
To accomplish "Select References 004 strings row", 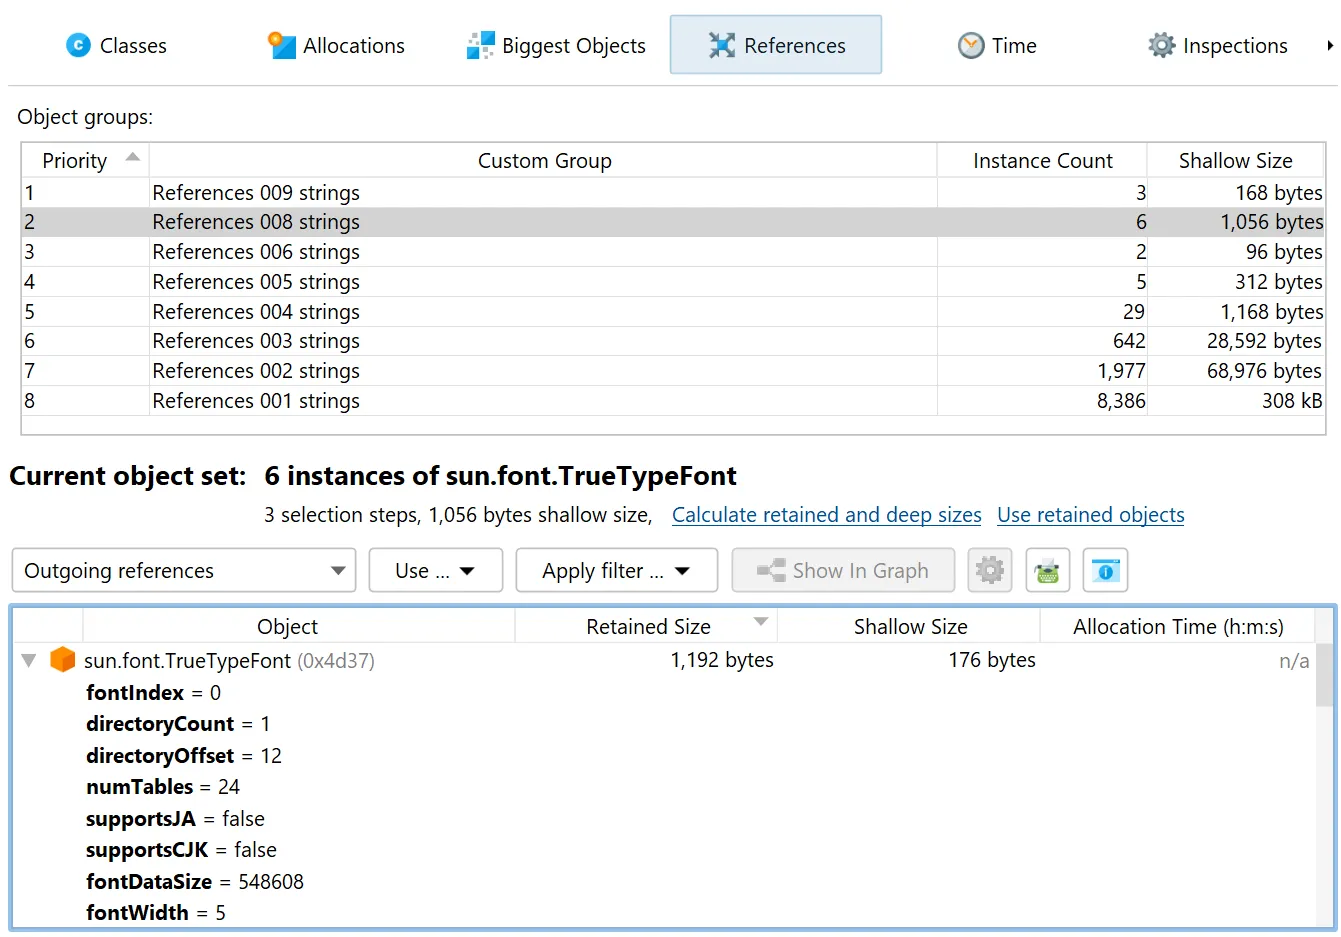I will (673, 312).
